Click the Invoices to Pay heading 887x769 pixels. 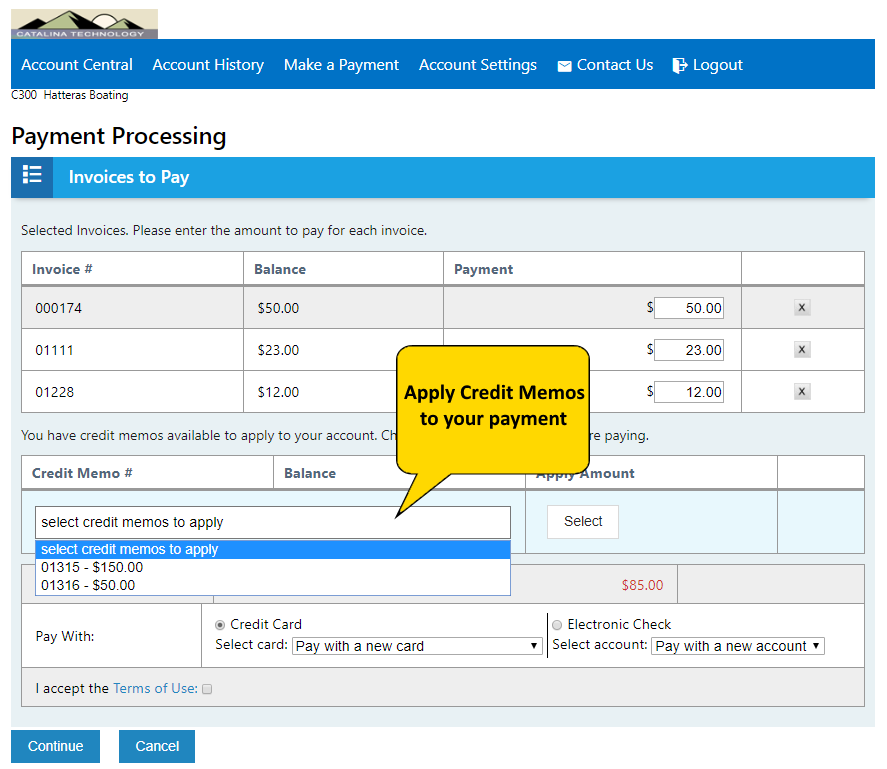click(129, 177)
